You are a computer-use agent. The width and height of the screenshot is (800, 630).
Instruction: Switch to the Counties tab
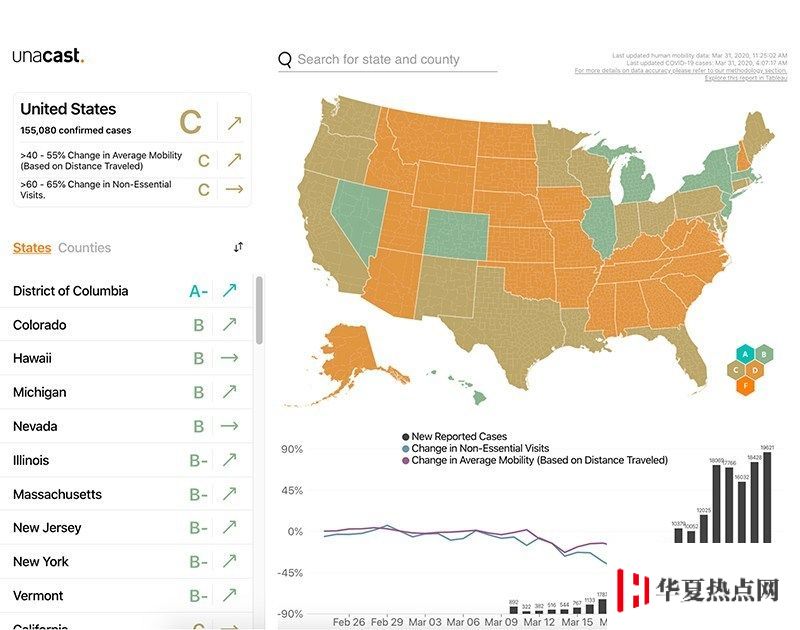tap(84, 248)
